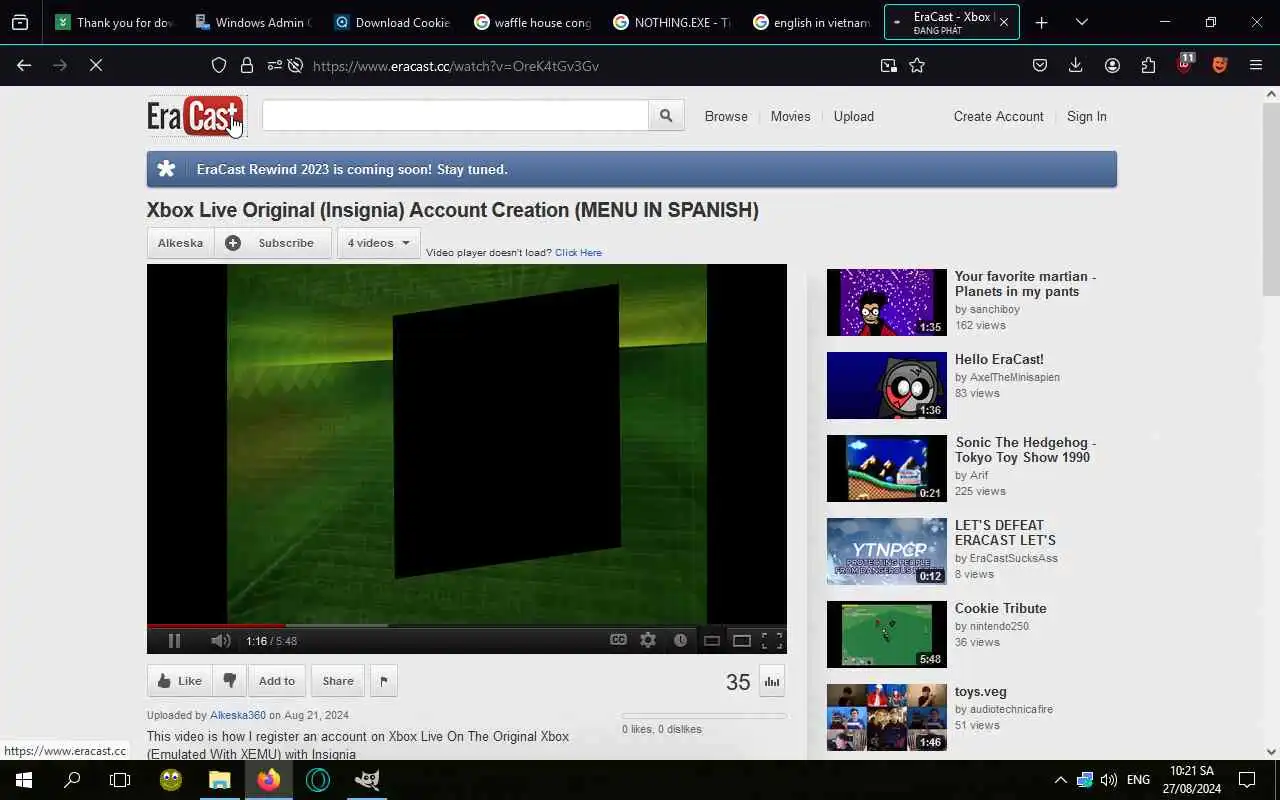
Task: Open video player settings gear
Action: tap(648, 640)
